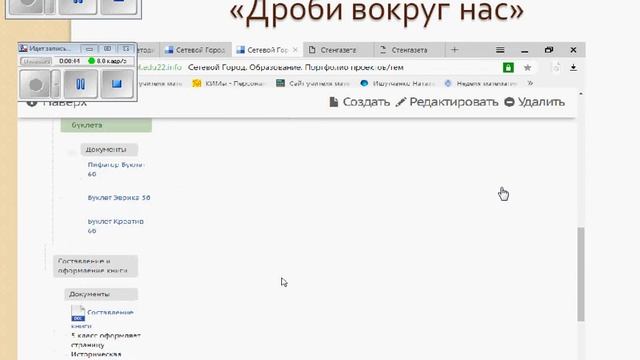Image resolution: width=640 pixels, height=360 pixels.
Task: Click the scrollbar up arrow
Action: point(581,94)
